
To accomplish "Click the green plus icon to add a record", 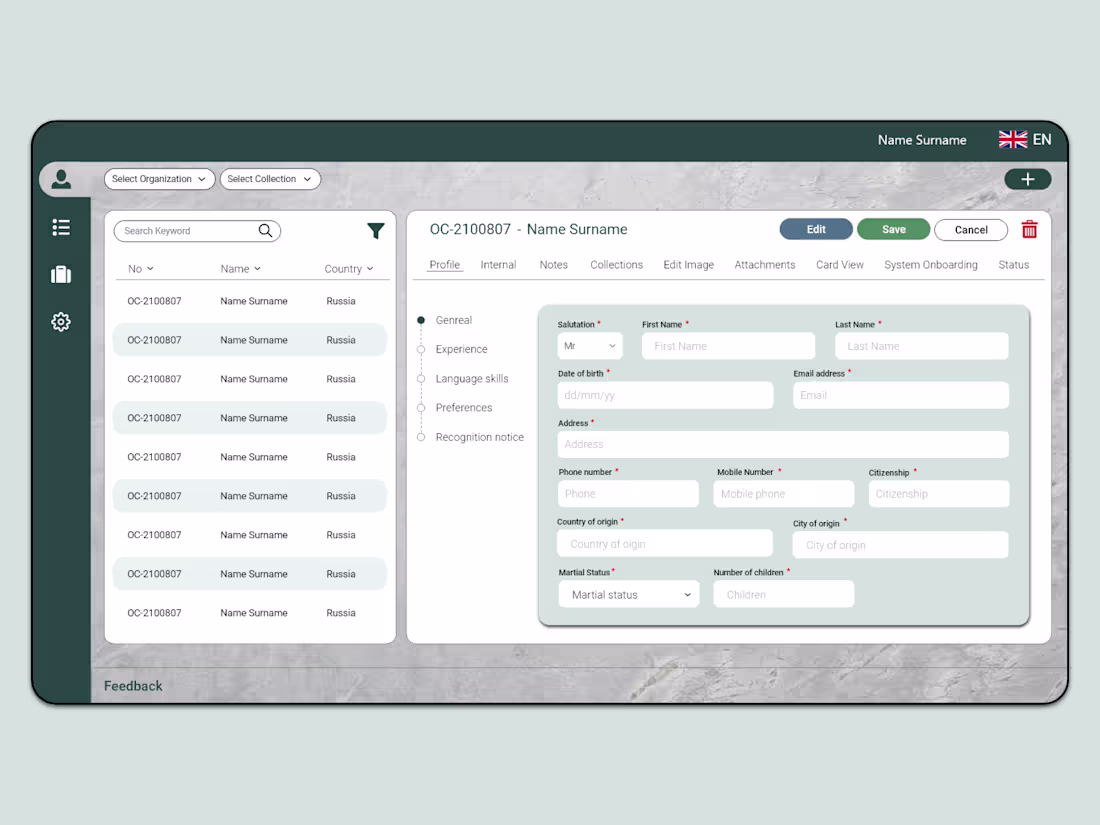I will coord(1028,179).
